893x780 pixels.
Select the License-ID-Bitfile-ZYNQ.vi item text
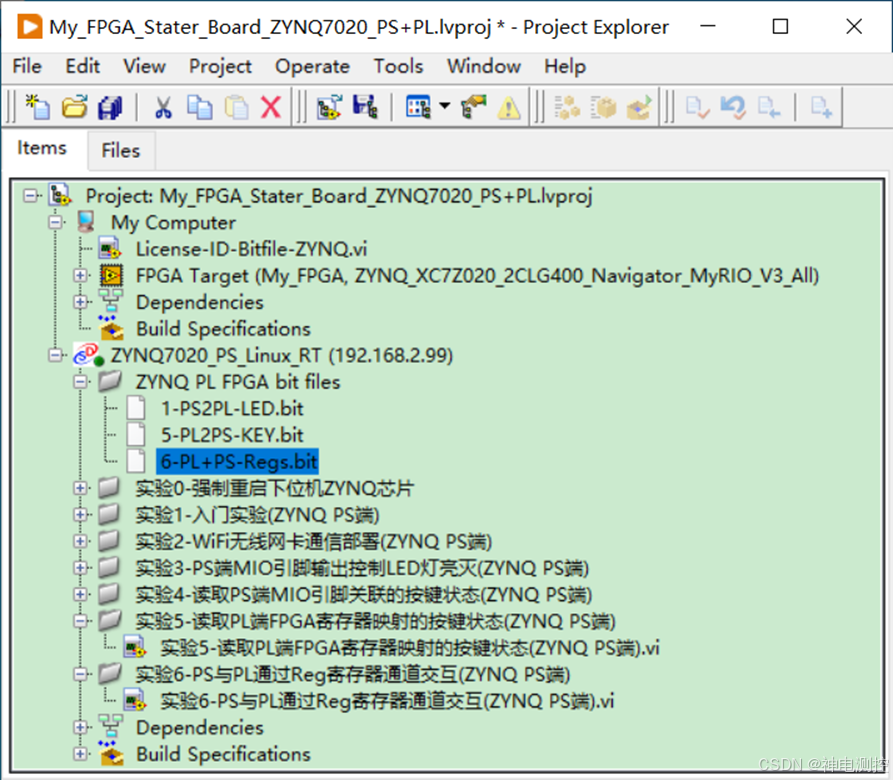click(251, 249)
